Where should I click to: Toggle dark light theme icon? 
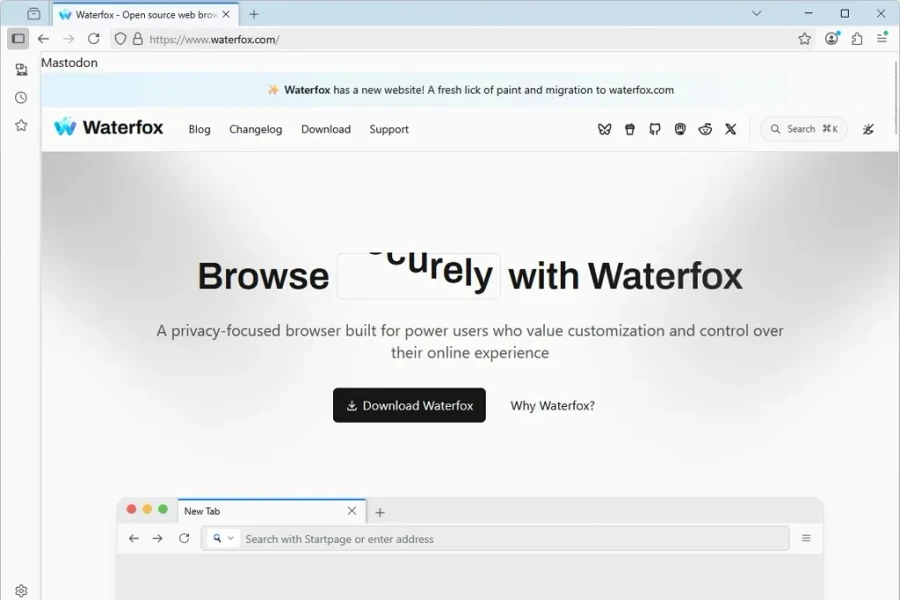pos(868,129)
